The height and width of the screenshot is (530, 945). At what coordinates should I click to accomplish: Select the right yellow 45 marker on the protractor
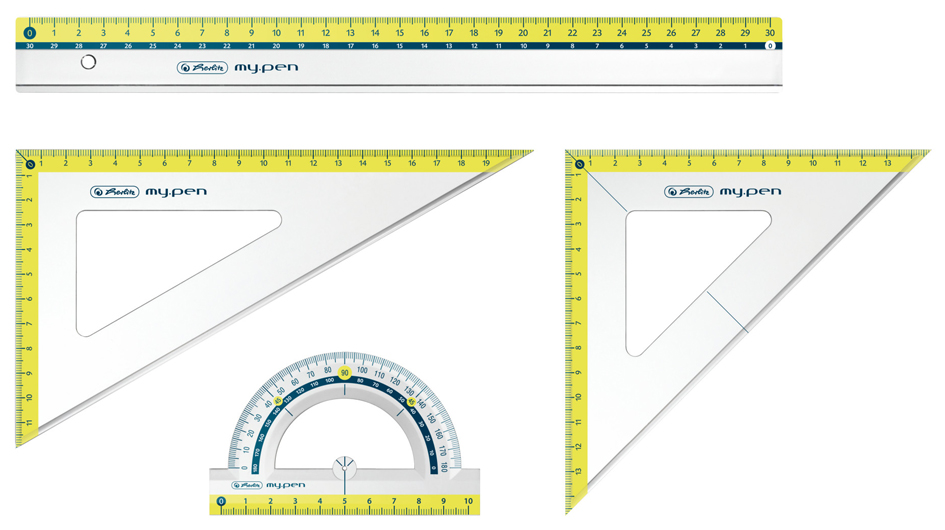[x=410, y=402]
